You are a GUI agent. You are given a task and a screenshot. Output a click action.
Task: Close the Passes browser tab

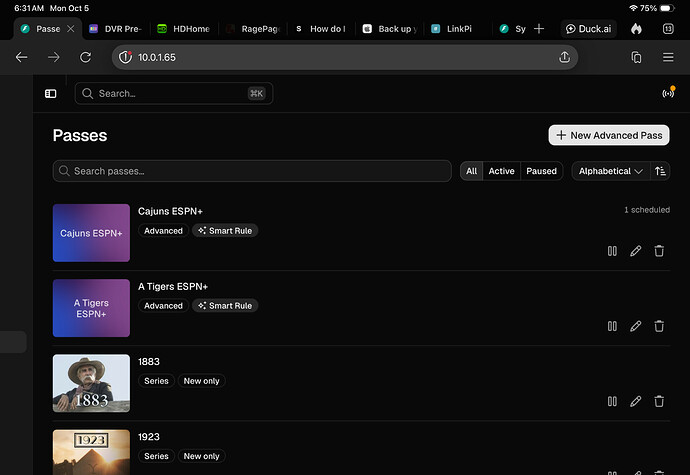(70, 29)
